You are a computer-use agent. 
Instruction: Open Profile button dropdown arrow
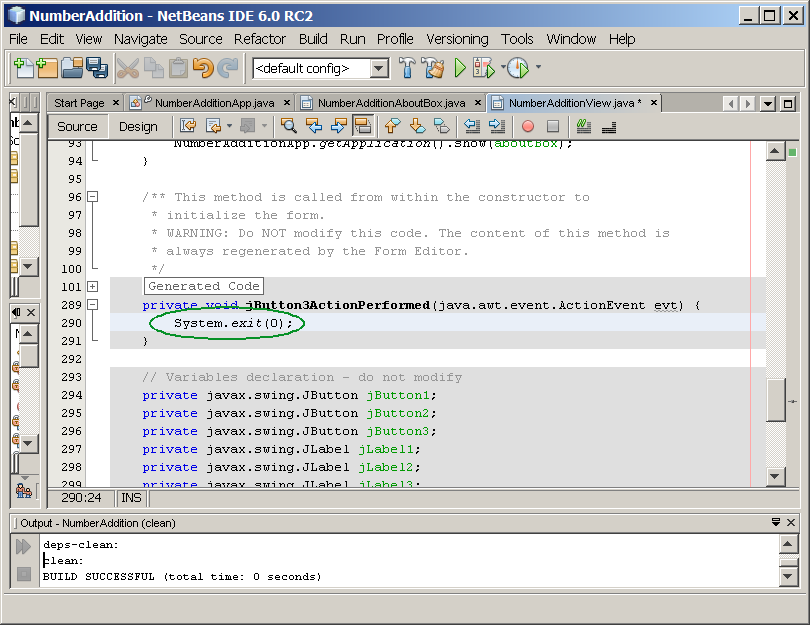click(538, 67)
